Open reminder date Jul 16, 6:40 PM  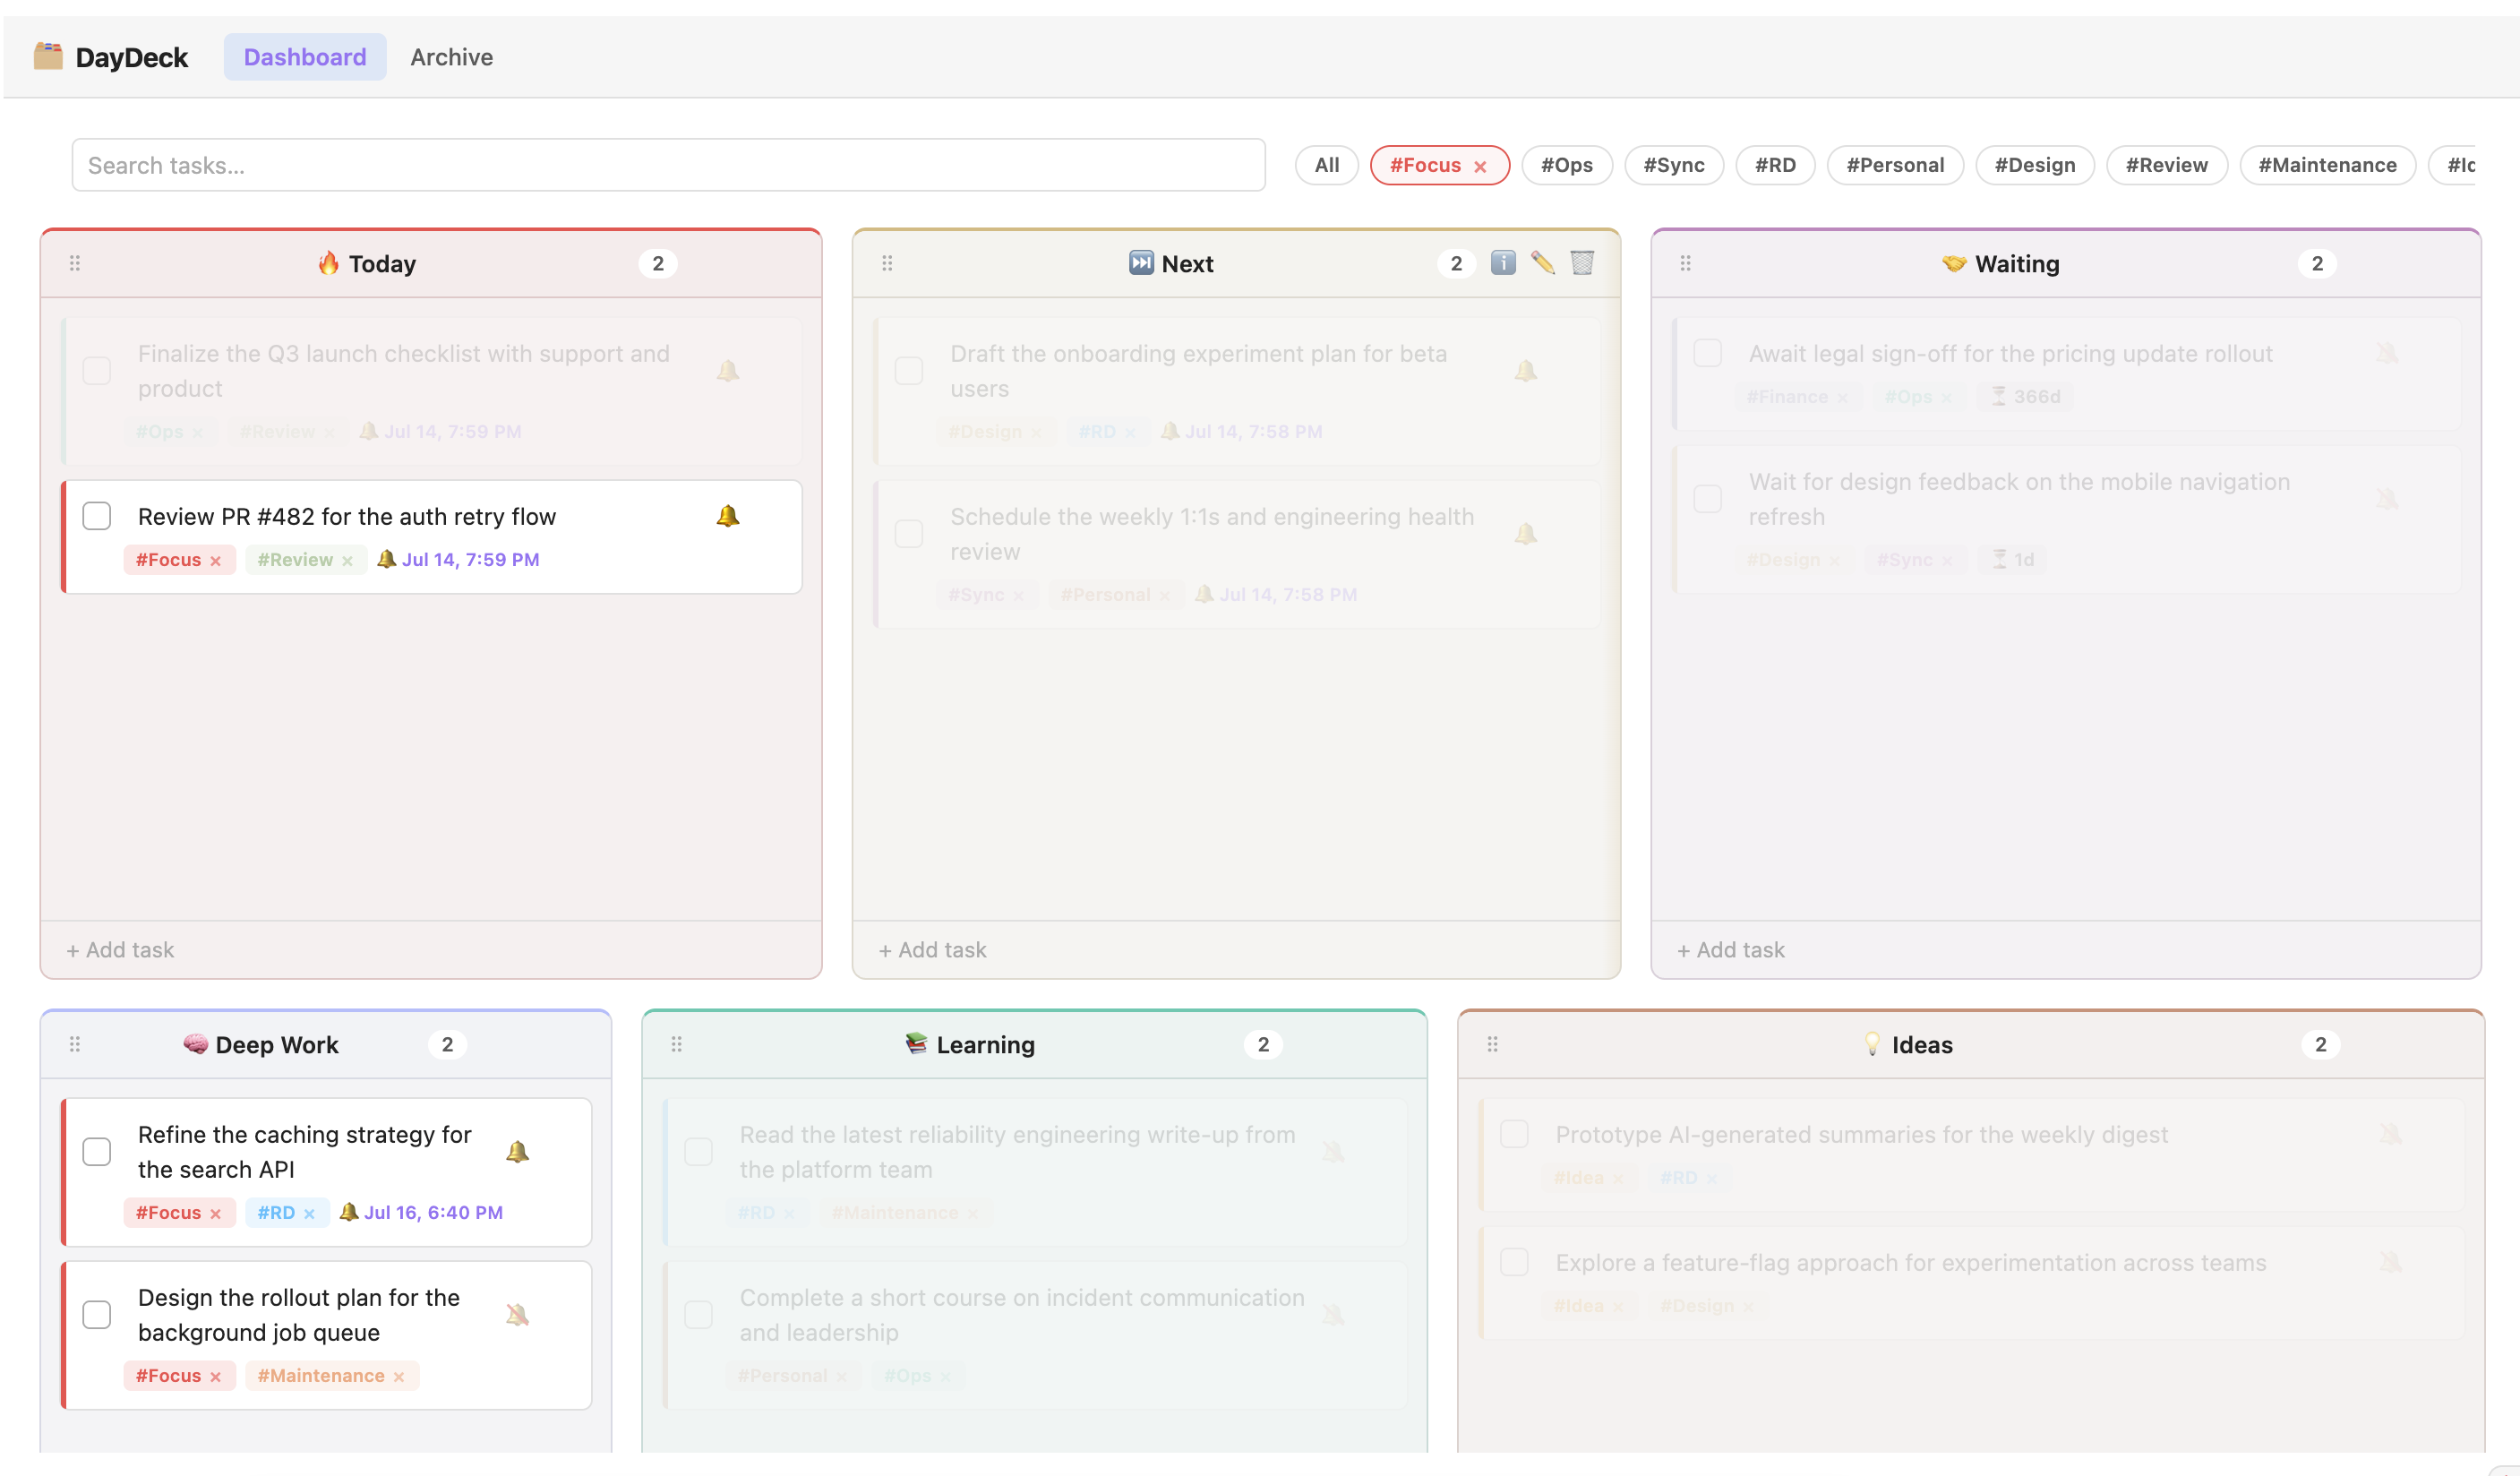[421, 1213]
